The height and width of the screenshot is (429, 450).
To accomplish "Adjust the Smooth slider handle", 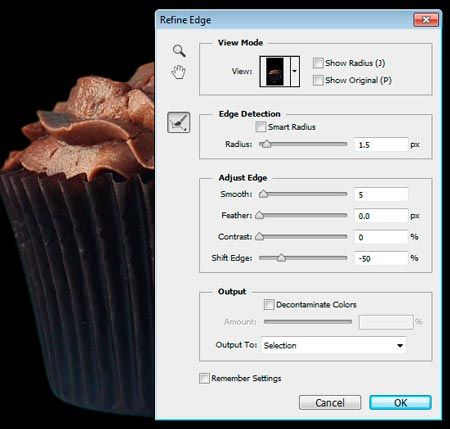I will [263, 194].
